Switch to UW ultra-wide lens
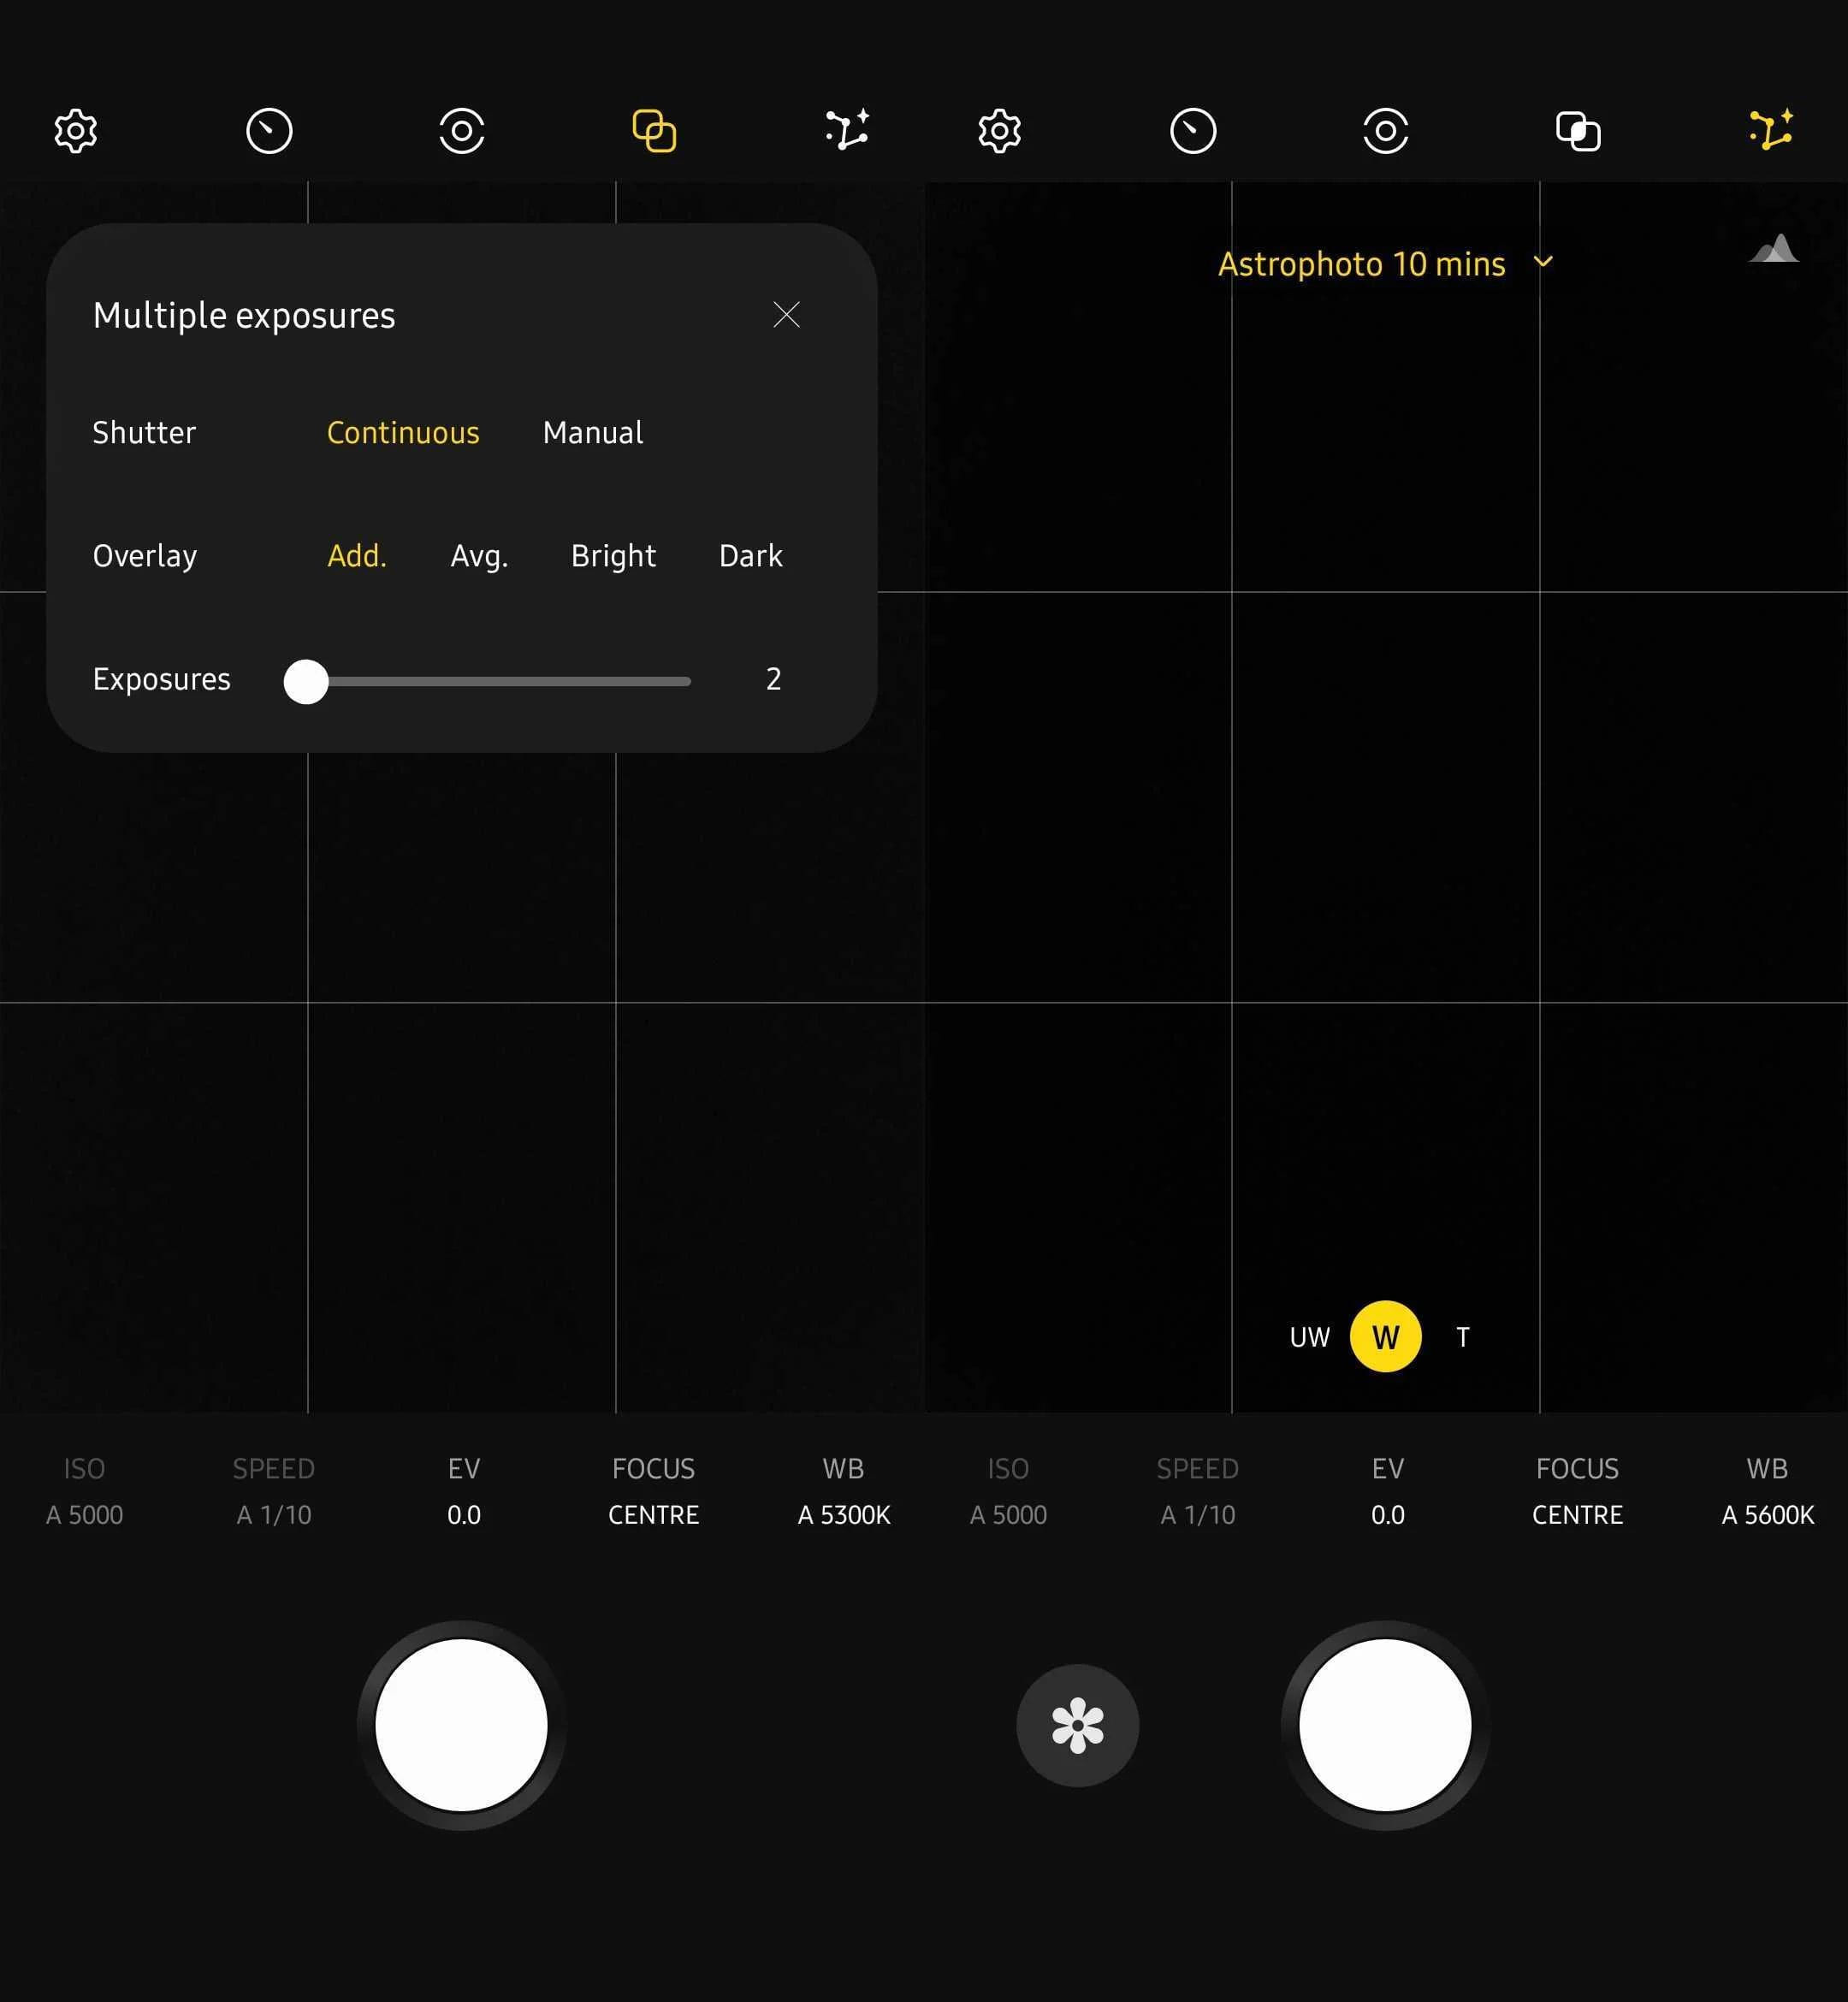 (1309, 1337)
